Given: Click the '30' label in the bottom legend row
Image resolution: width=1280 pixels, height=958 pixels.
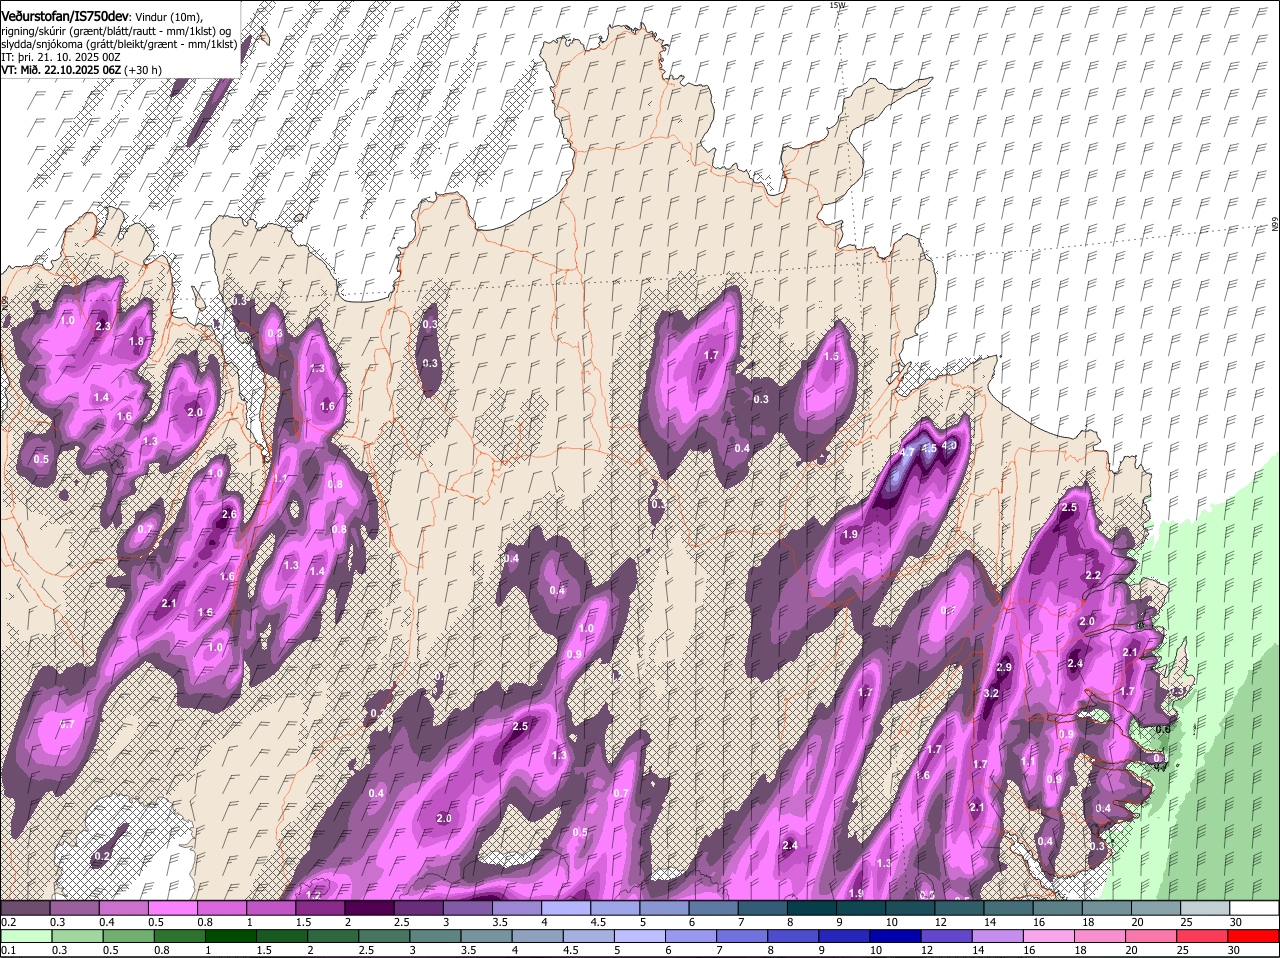Looking at the screenshot, I should (1234, 950).
